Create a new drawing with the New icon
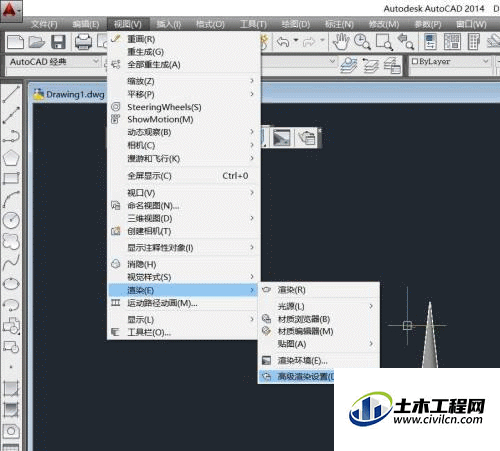 pos(16,42)
